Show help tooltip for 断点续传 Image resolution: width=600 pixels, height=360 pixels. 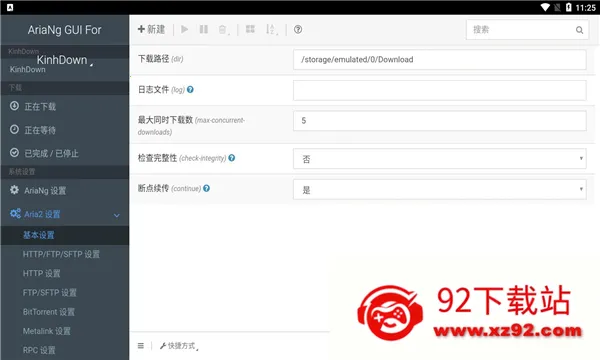(206, 188)
